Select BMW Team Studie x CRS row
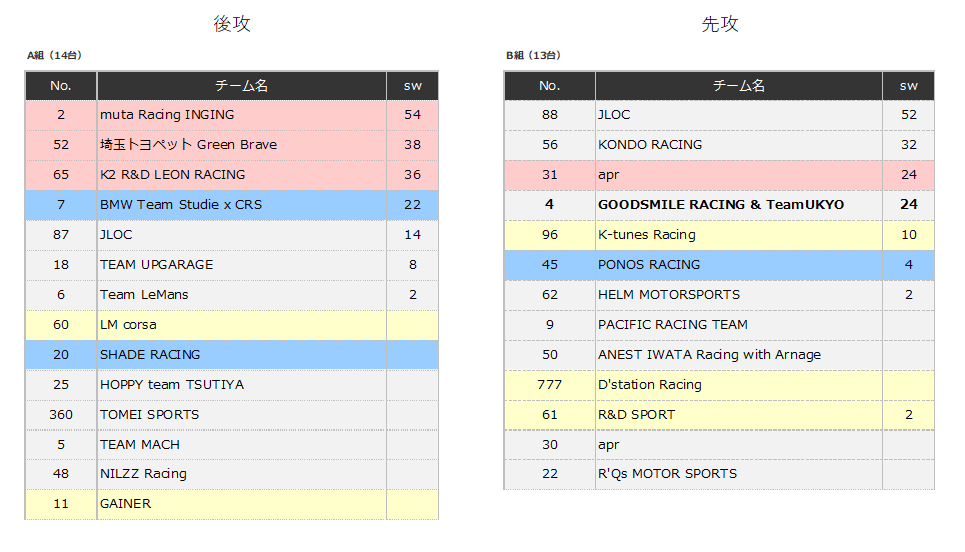Viewport: 965px width, 552px height. tap(180, 205)
